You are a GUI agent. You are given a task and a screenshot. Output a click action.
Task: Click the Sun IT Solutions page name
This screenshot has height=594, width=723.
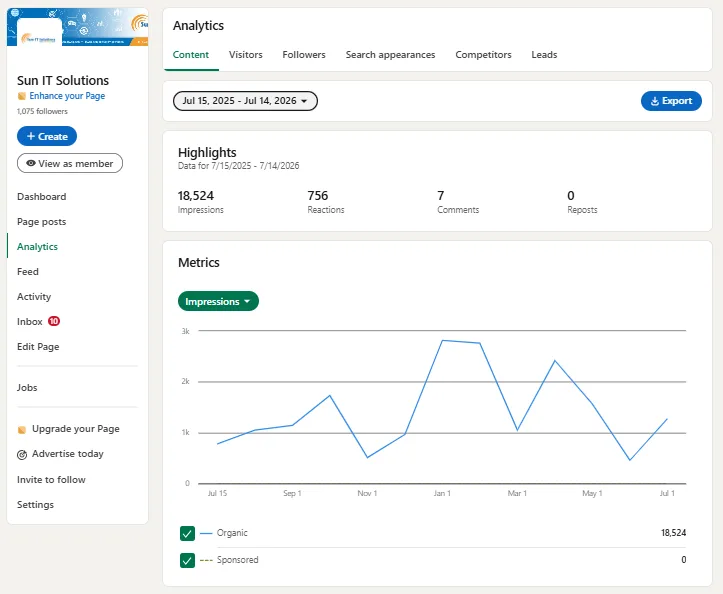(63, 80)
